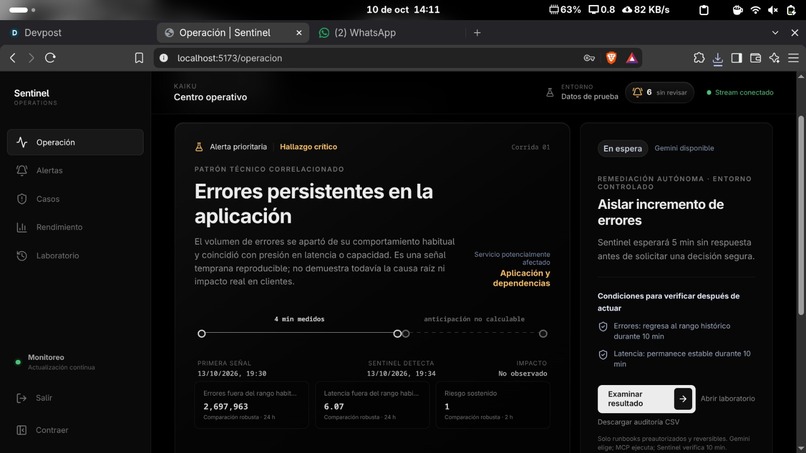Screen dimensions: 806x453
Task: Click the flask icon beside Datos de prueba
Action: tap(549, 93)
